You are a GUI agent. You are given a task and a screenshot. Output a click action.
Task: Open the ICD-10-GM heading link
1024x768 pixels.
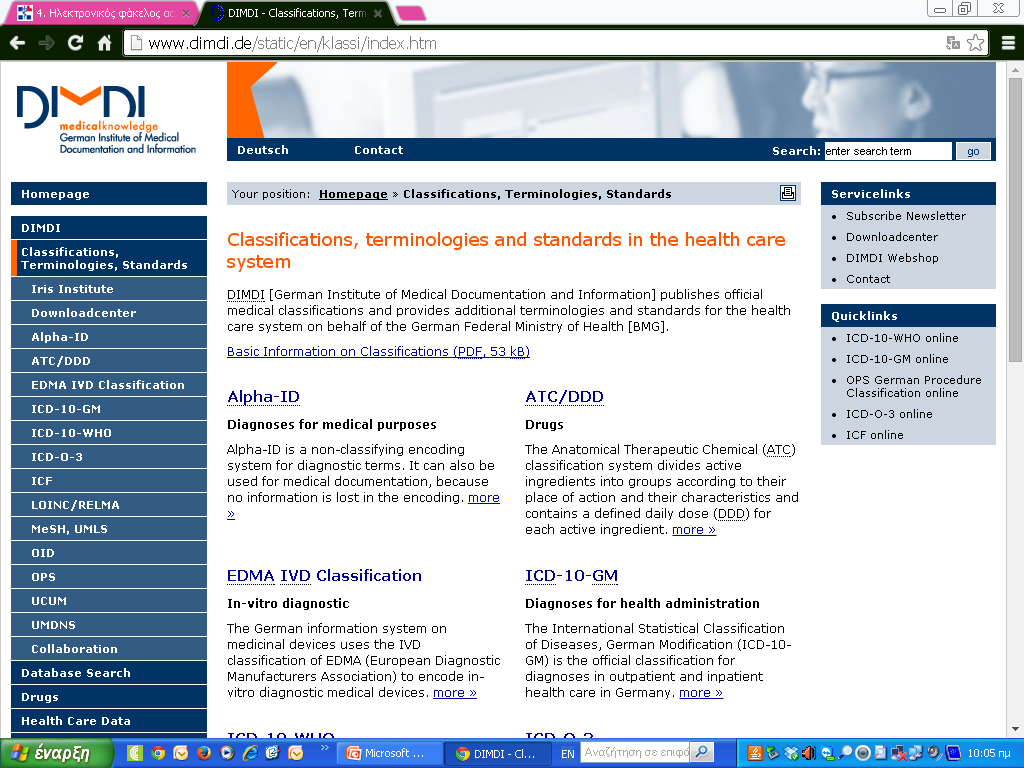point(571,575)
